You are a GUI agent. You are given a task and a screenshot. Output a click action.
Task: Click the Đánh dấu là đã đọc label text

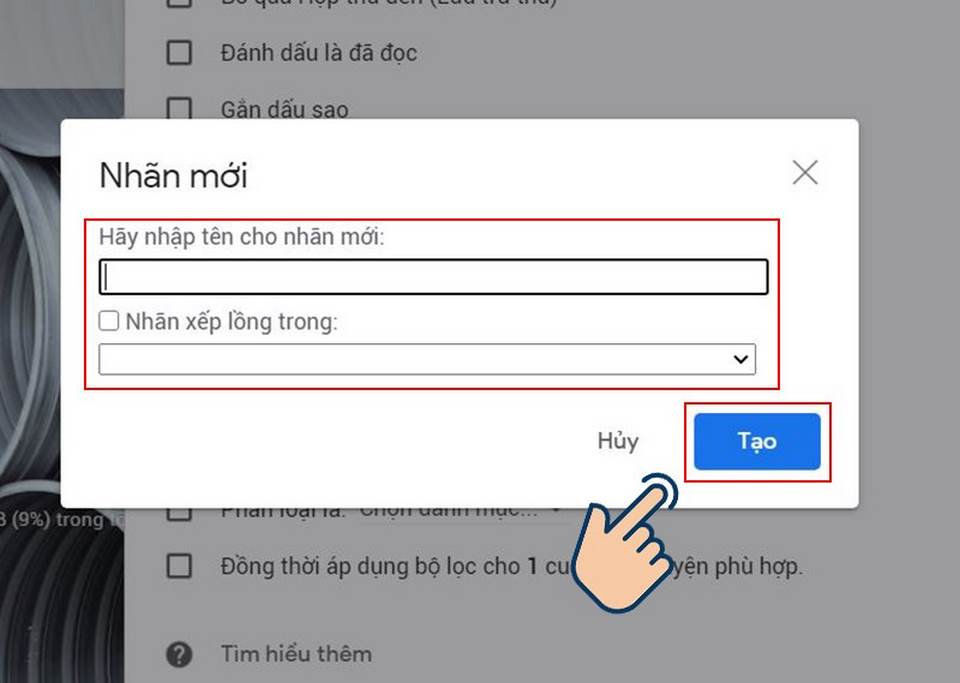pyautogui.click(x=319, y=53)
